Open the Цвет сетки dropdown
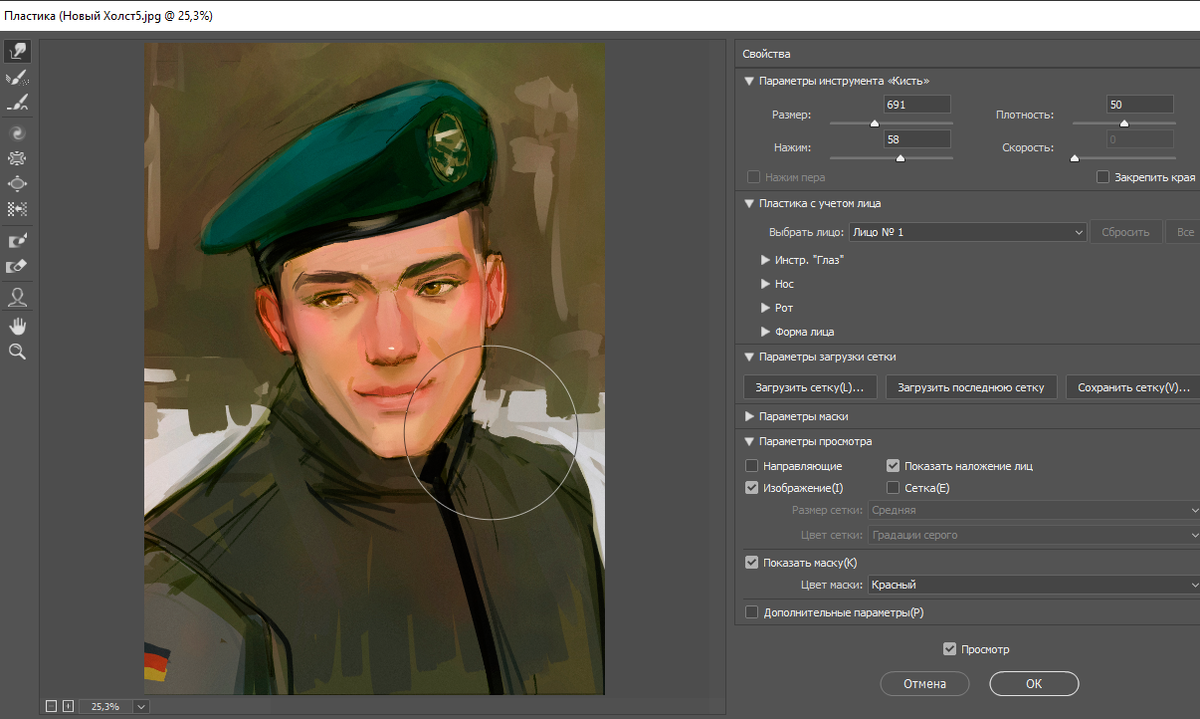 [x=1033, y=535]
